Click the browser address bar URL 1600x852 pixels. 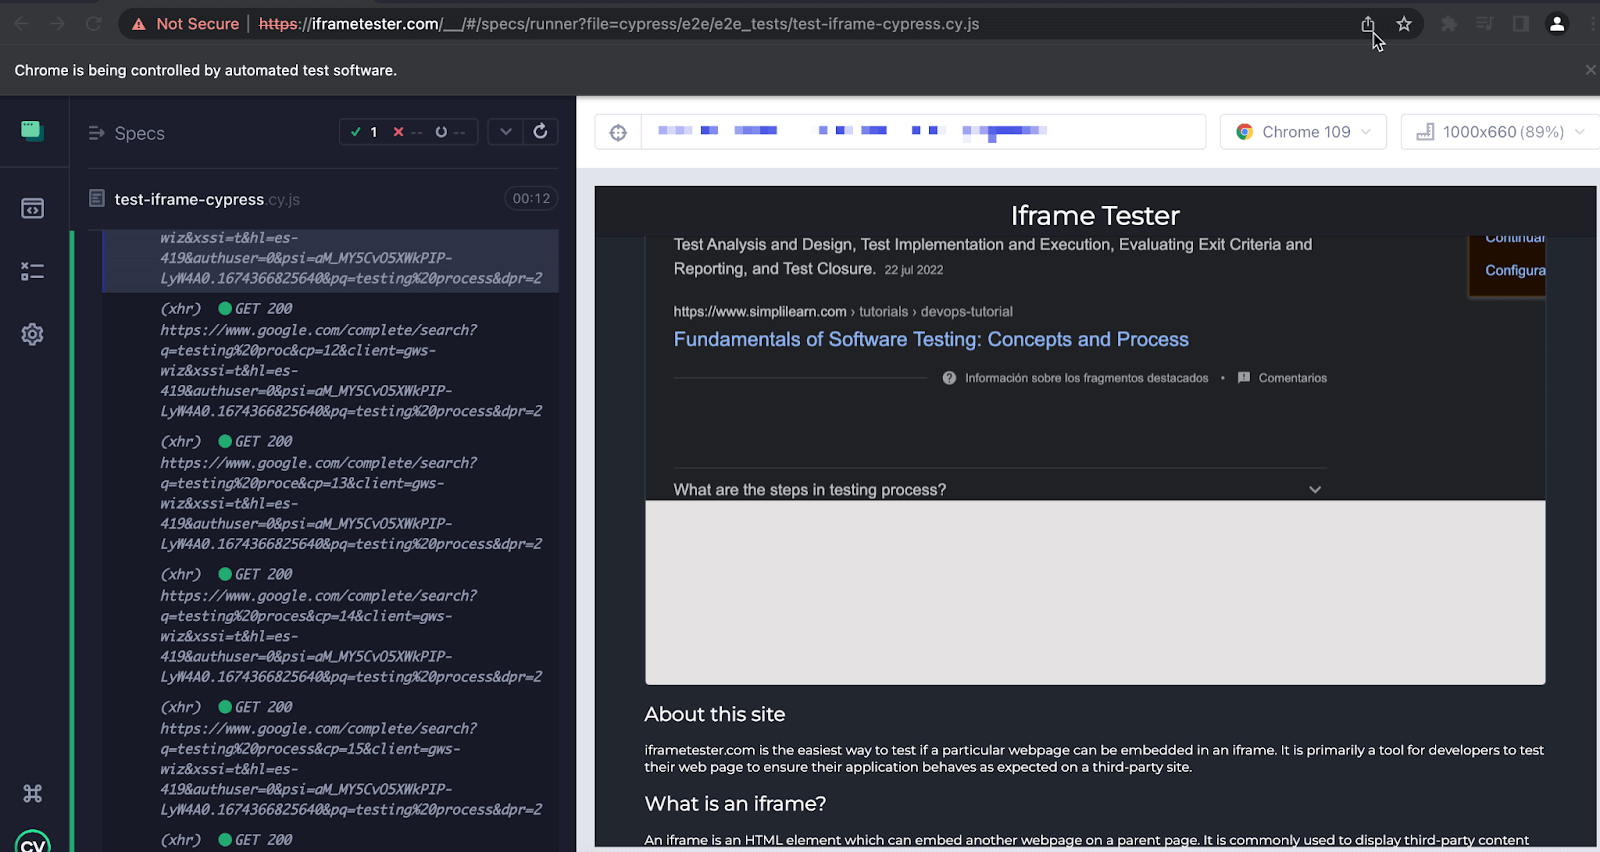(619, 24)
